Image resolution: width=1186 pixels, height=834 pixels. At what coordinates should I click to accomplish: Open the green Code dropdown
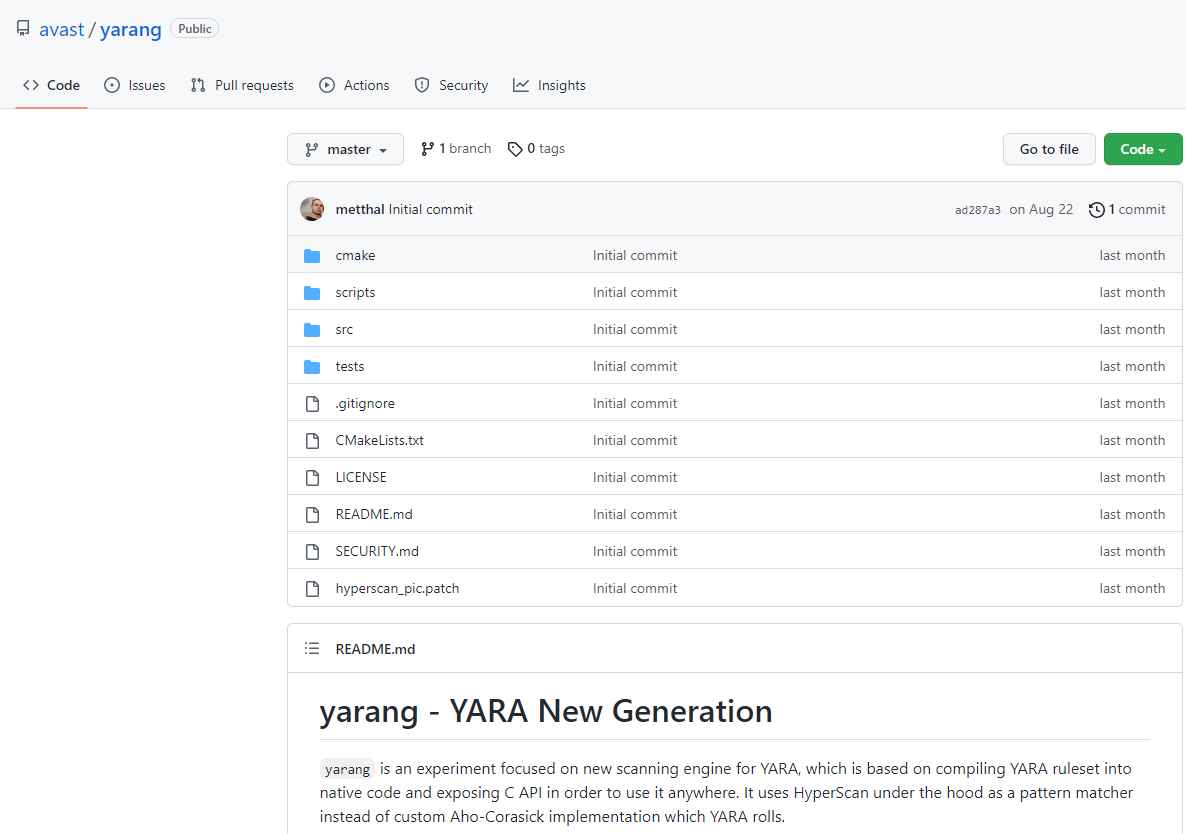pyautogui.click(x=1142, y=148)
